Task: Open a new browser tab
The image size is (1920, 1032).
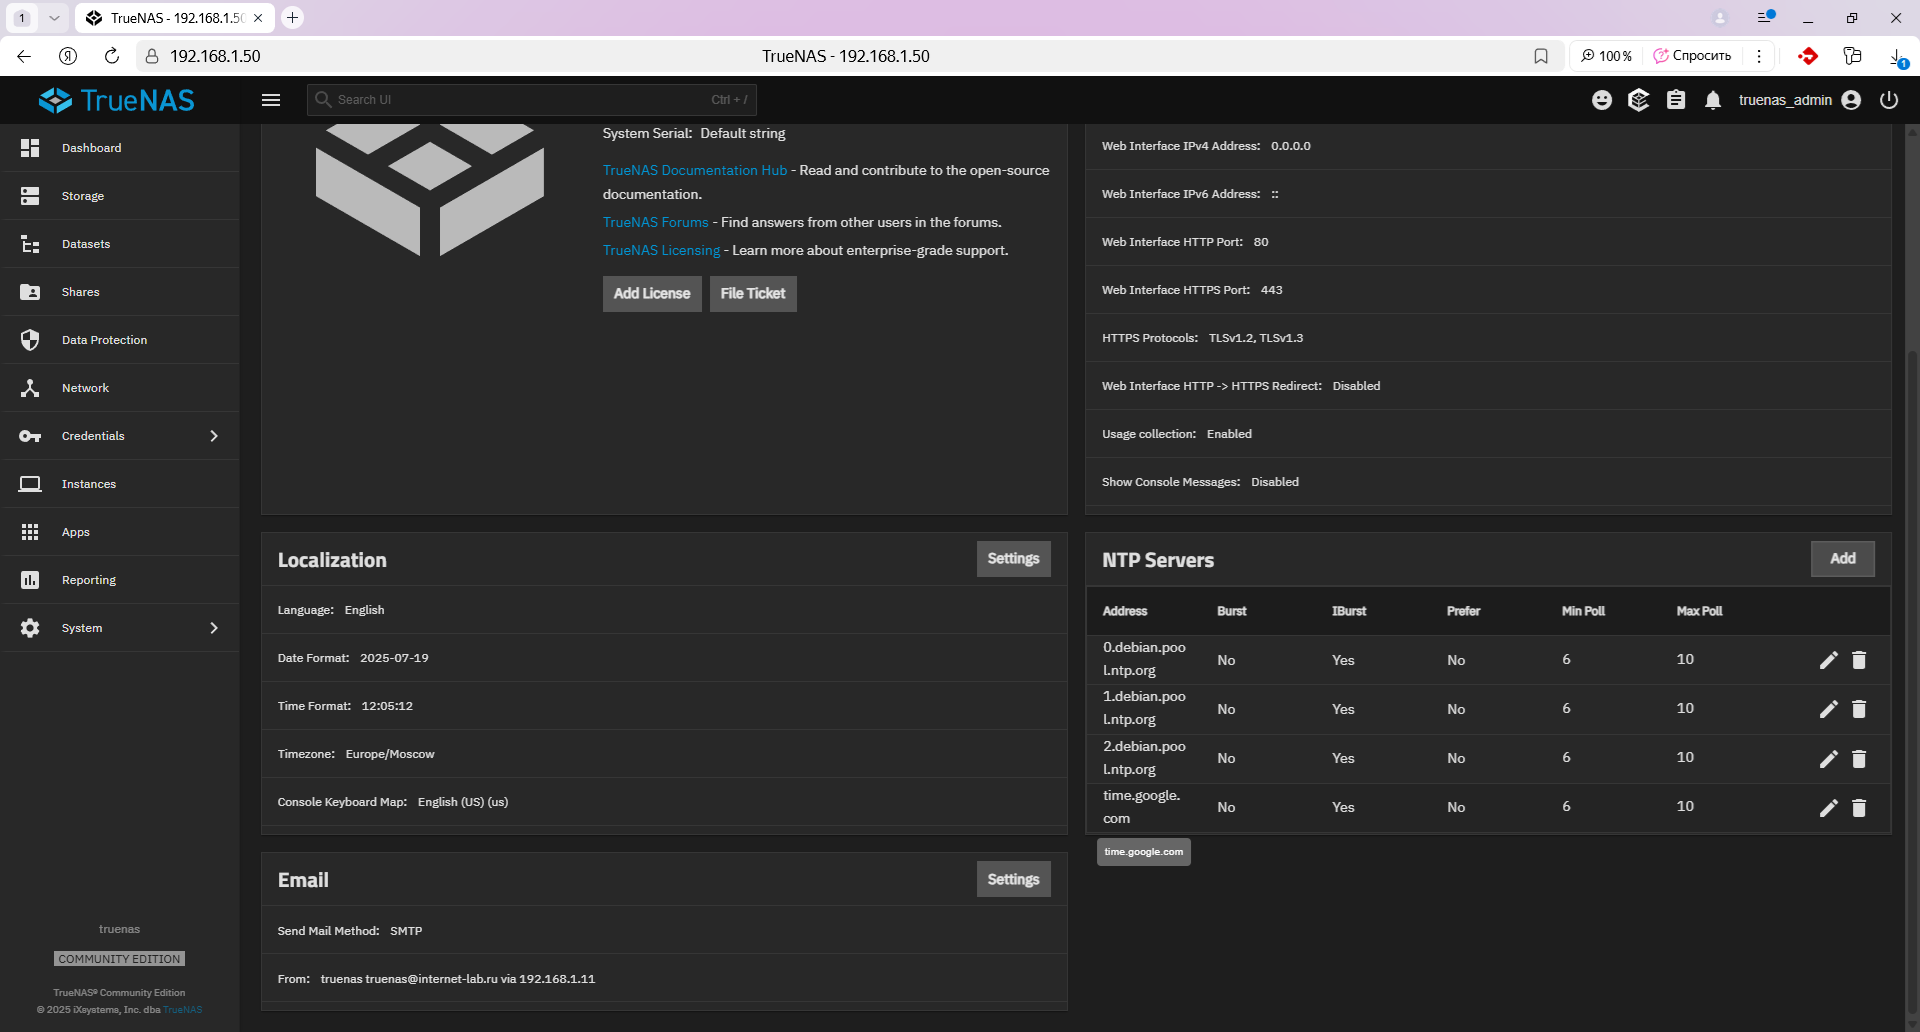Action: click(292, 18)
